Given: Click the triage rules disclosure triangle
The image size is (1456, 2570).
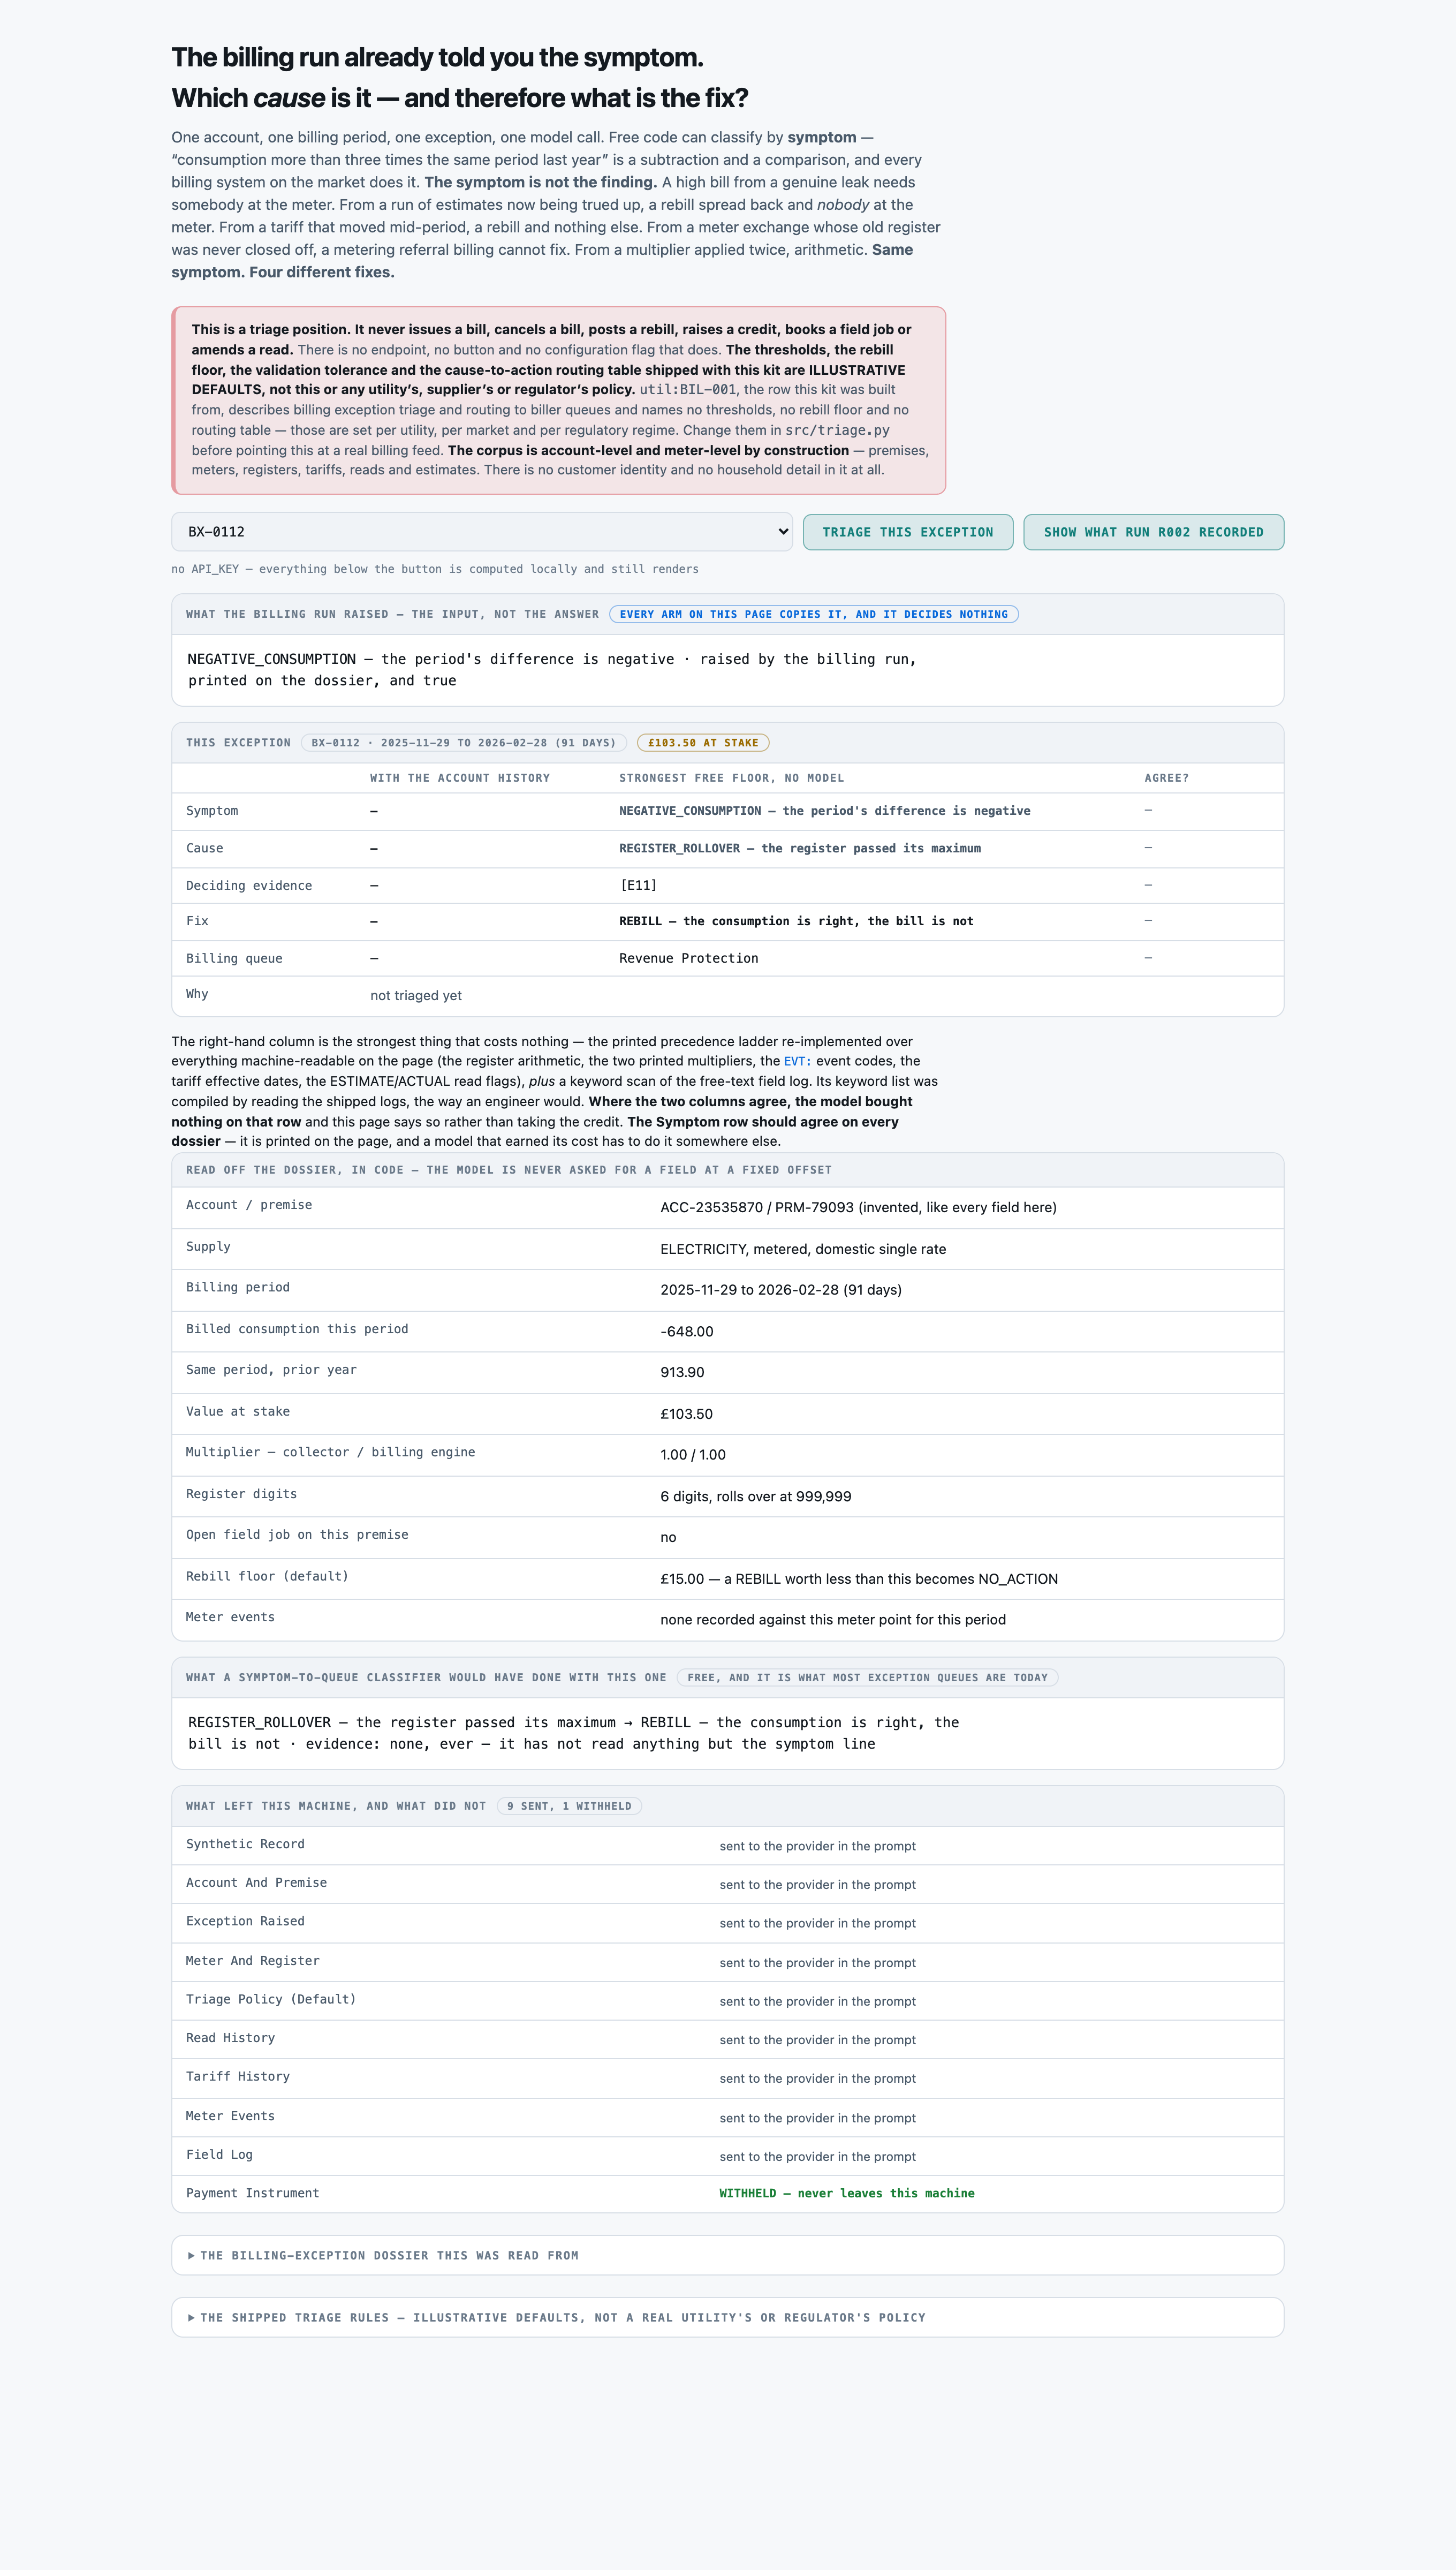Looking at the screenshot, I should [191, 2317].
